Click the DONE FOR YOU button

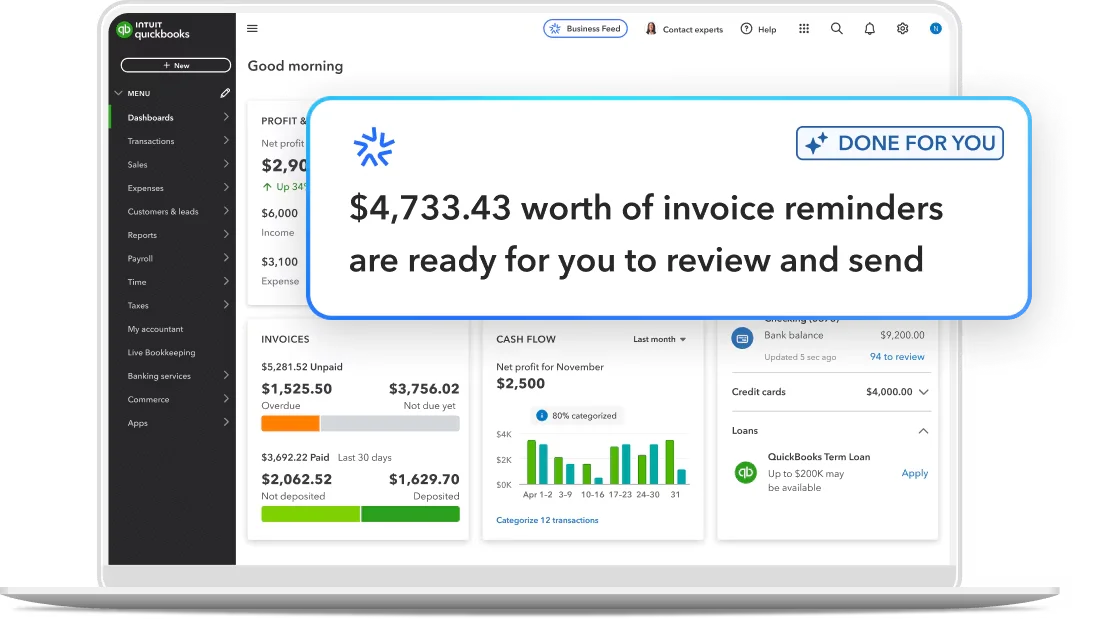(899, 143)
